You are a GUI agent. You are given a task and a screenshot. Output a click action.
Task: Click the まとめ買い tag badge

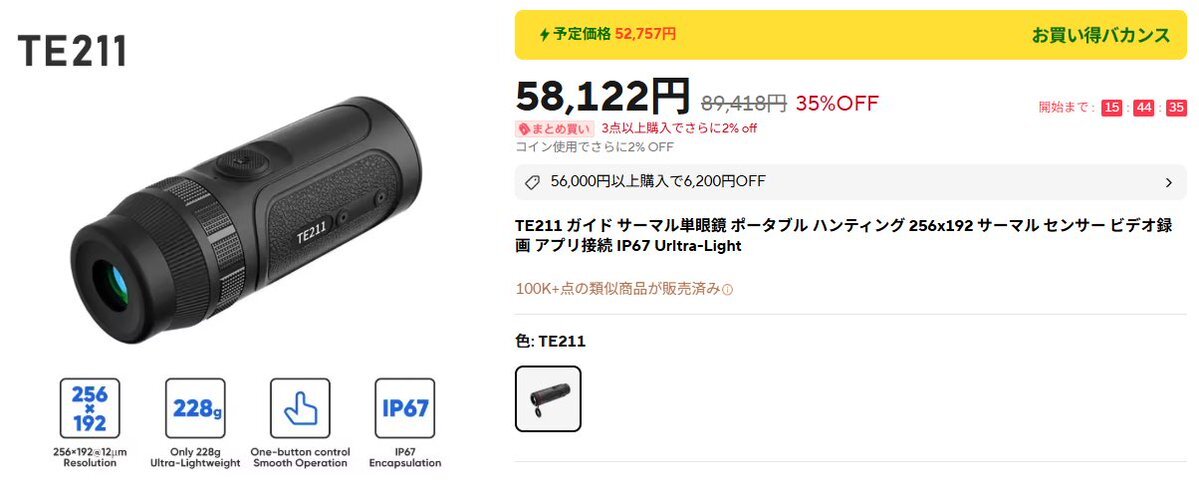coord(554,129)
